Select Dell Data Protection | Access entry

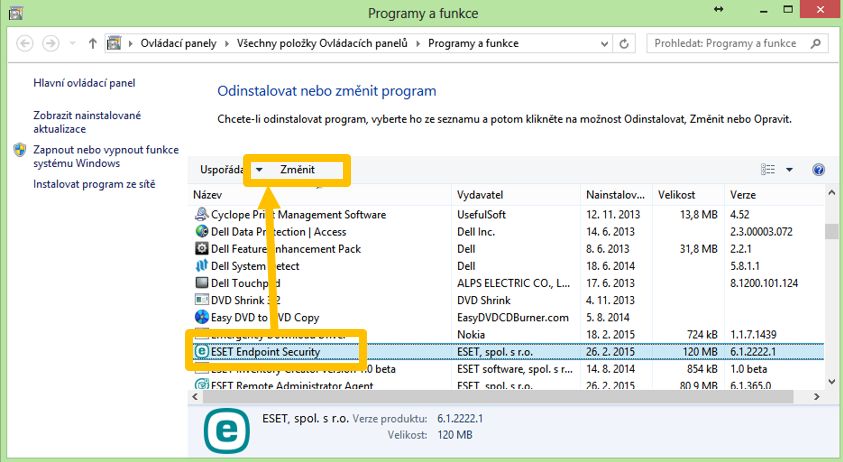[x=278, y=232]
